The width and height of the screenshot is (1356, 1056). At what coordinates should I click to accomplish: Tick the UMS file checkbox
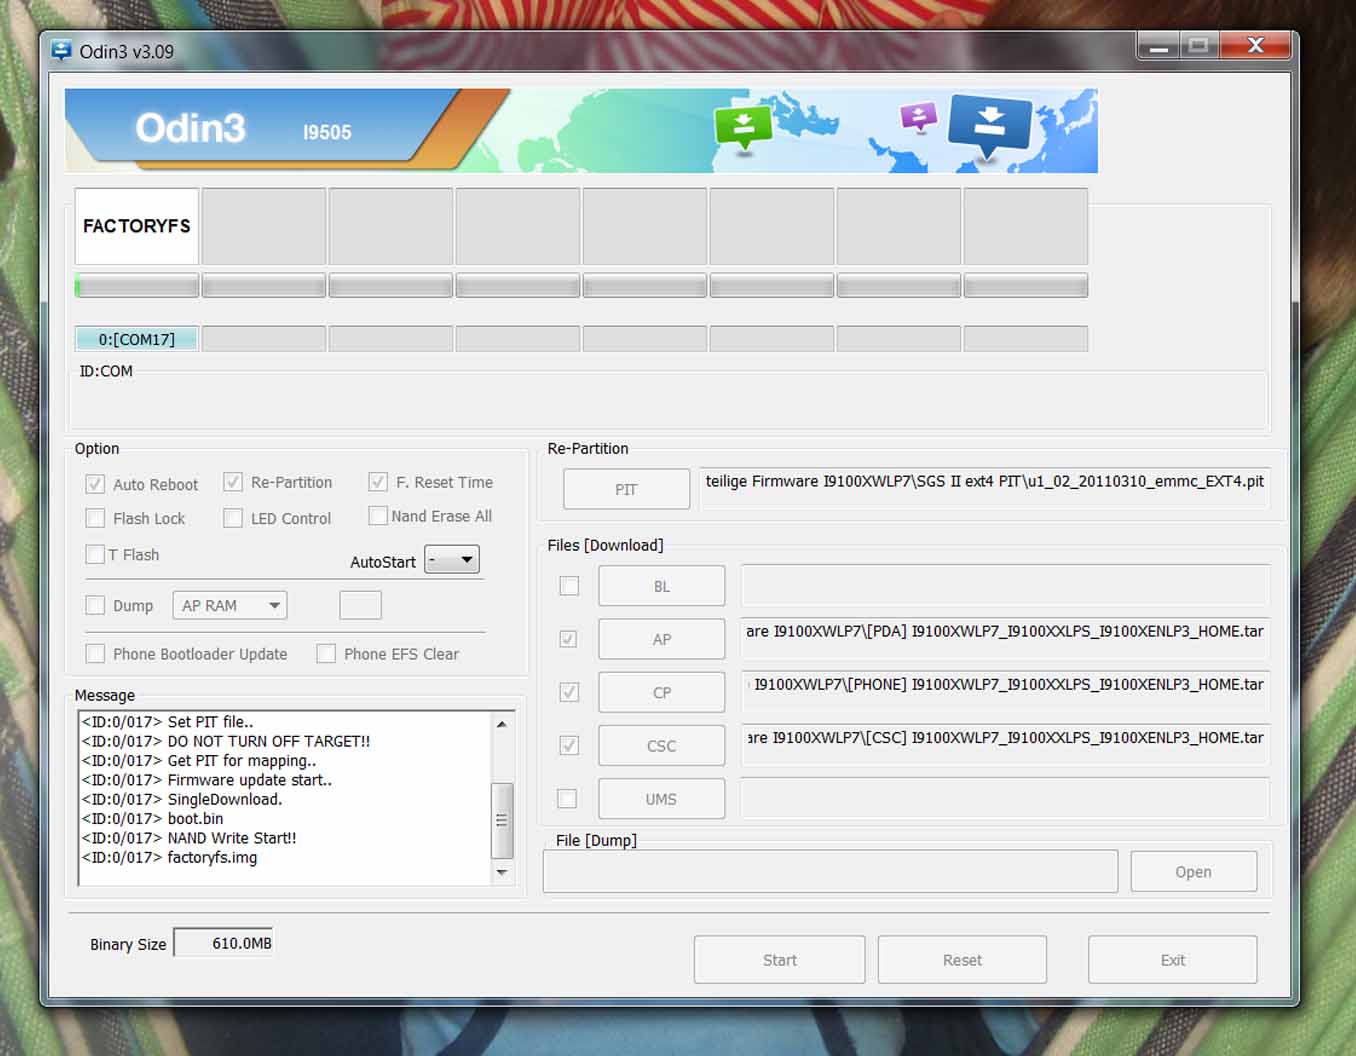567,798
